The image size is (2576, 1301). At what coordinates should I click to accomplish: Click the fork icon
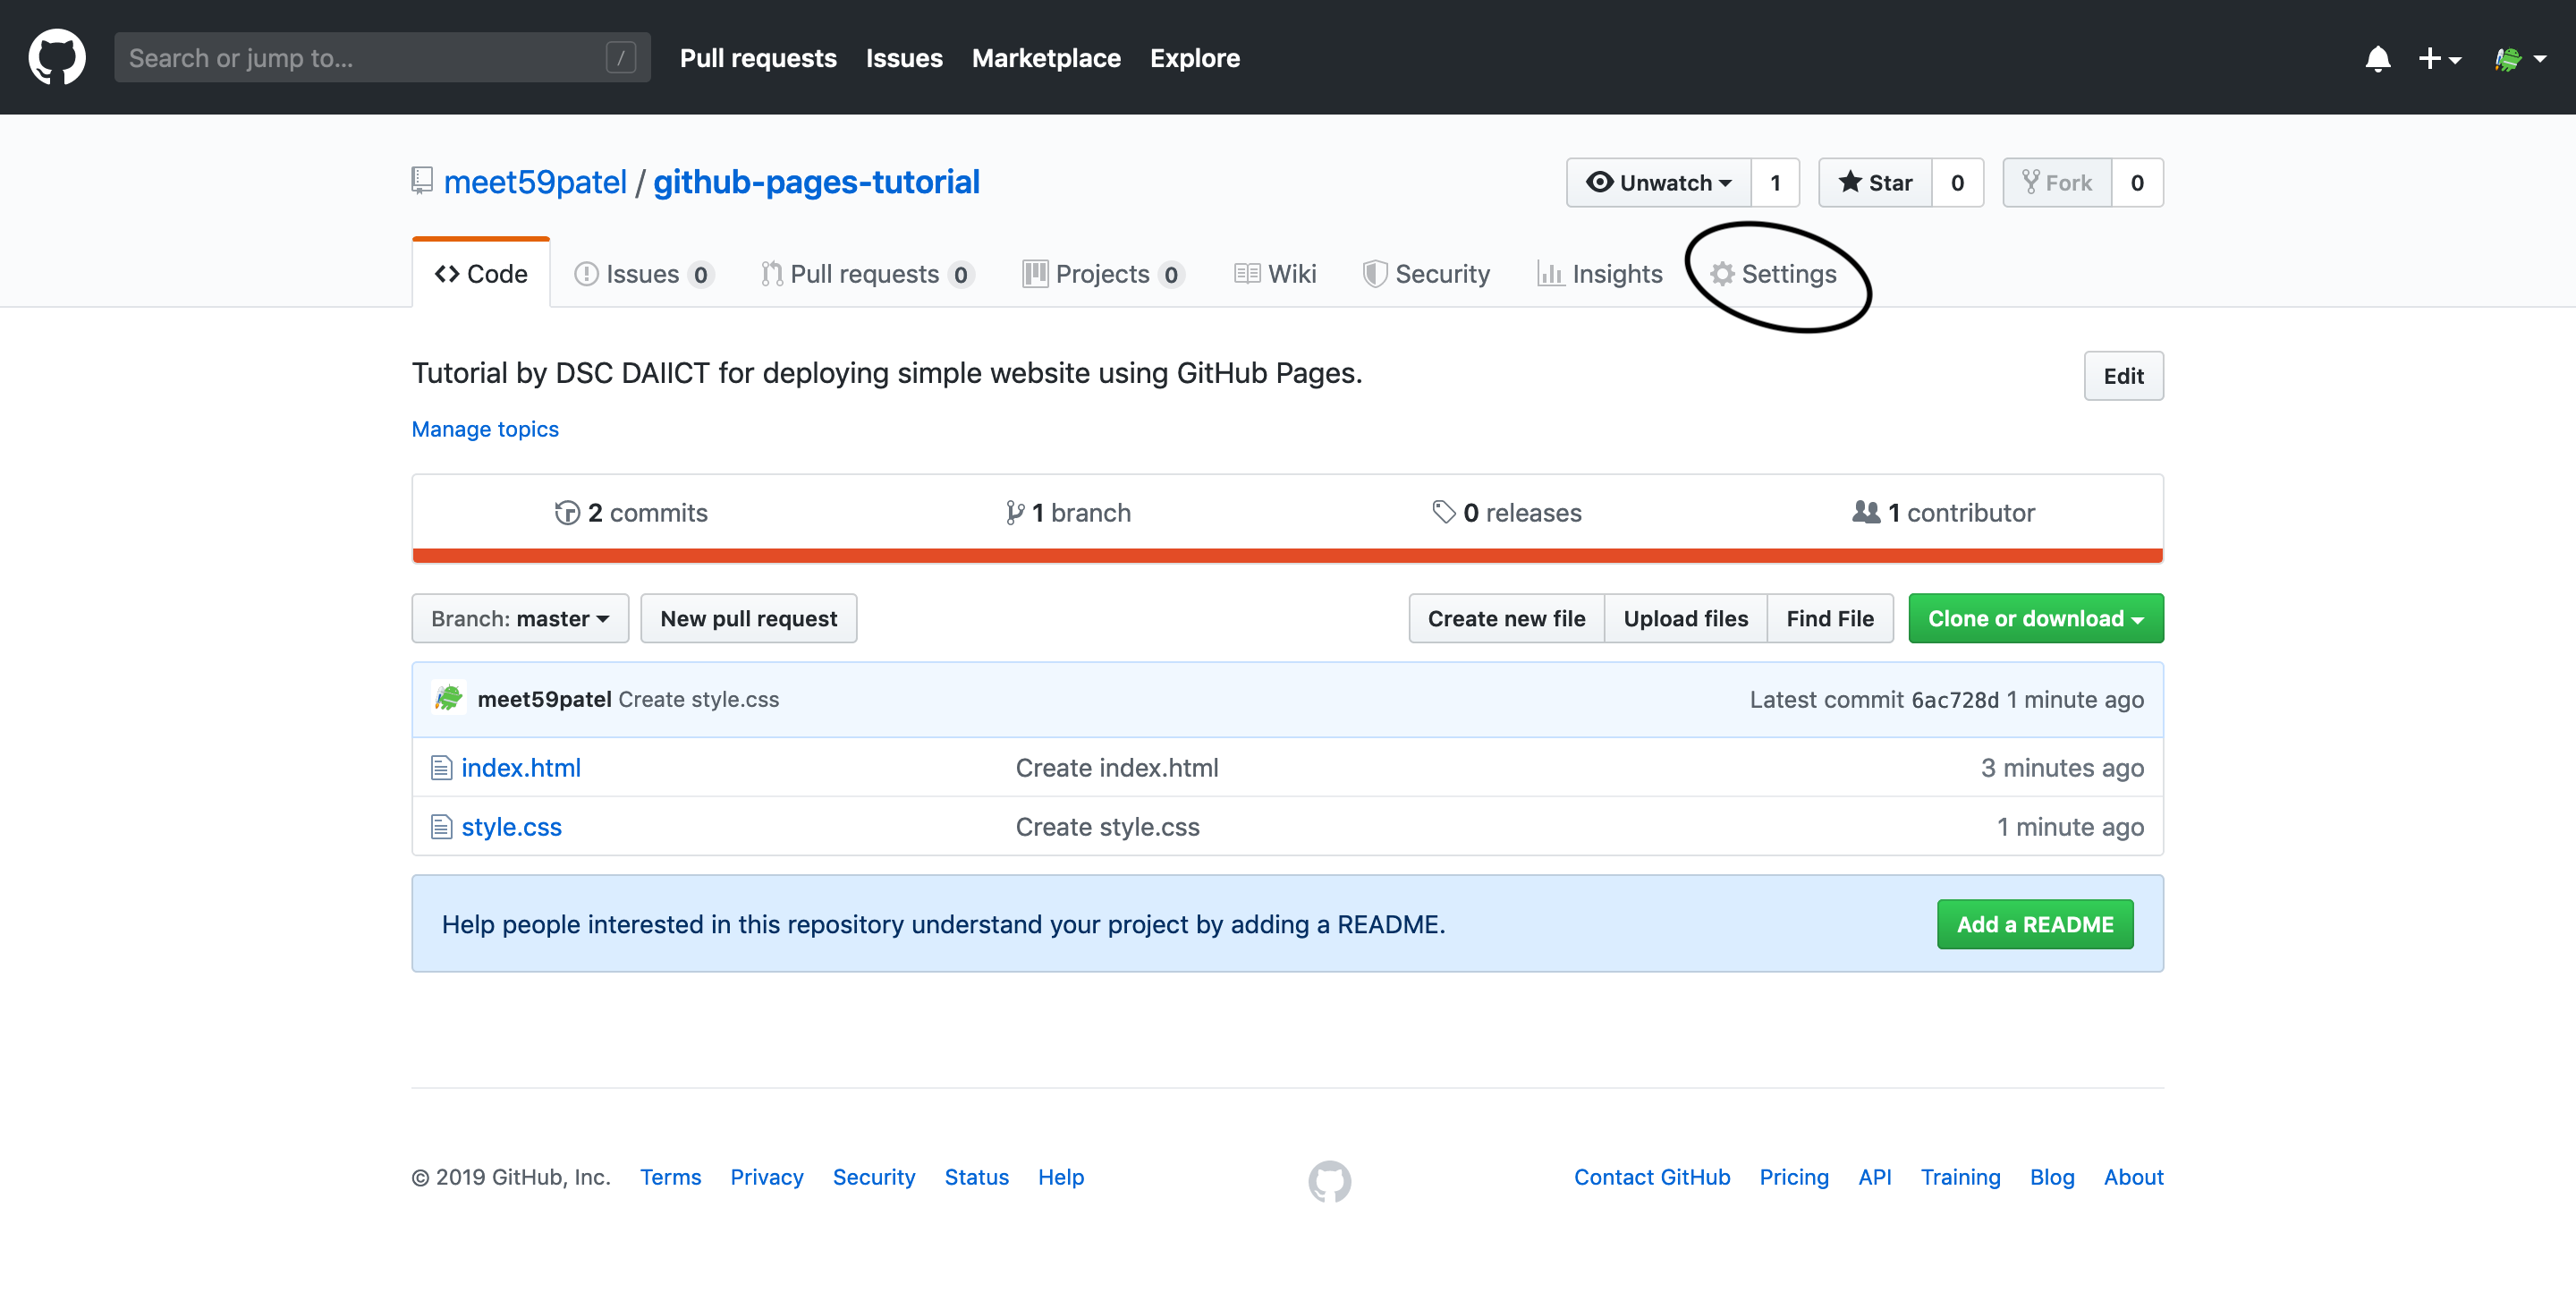(2032, 182)
